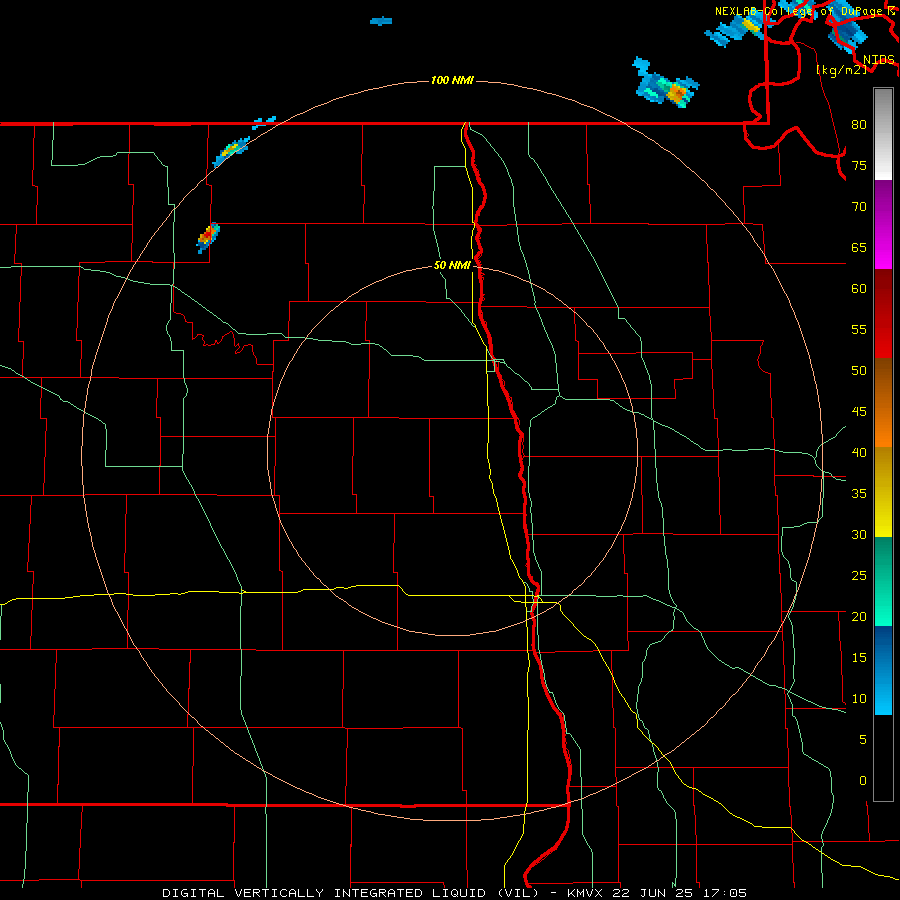Pick the green segment of the color bar
Screen dimensions: 900x900
pyautogui.click(x=883, y=581)
